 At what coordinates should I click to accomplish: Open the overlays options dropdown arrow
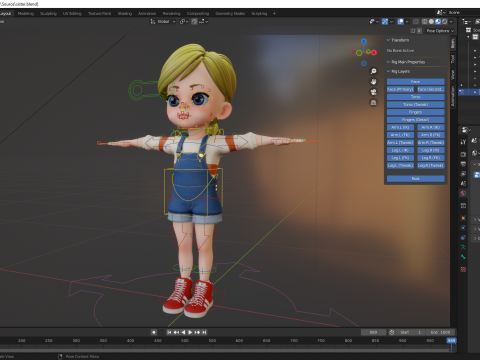(407, 21)
